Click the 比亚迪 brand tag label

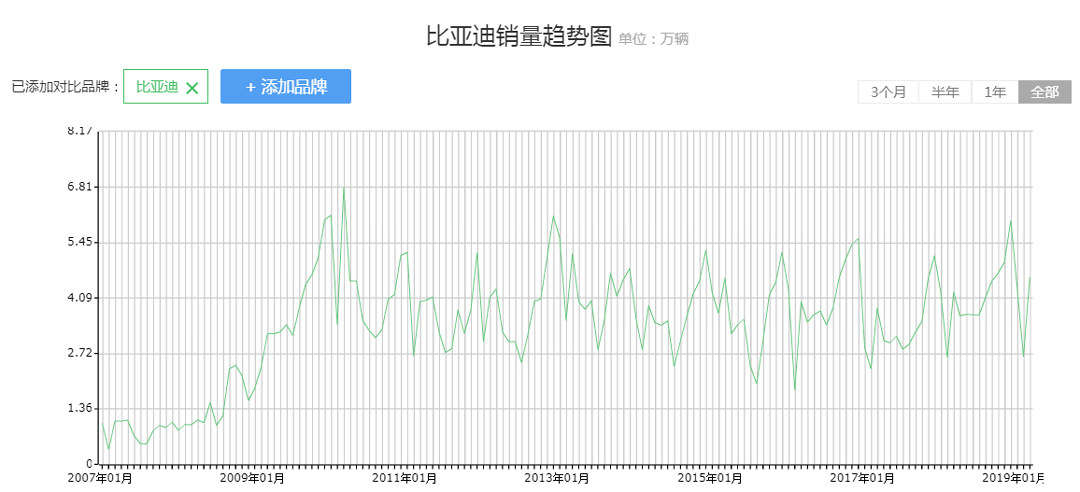click(156, 87)
